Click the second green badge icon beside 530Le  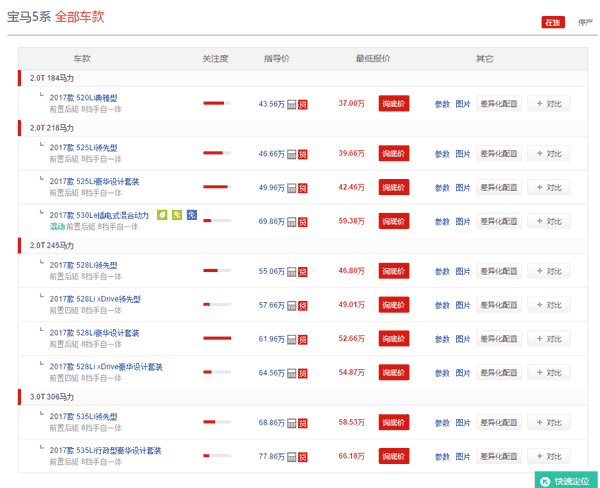tap(177, 215)
